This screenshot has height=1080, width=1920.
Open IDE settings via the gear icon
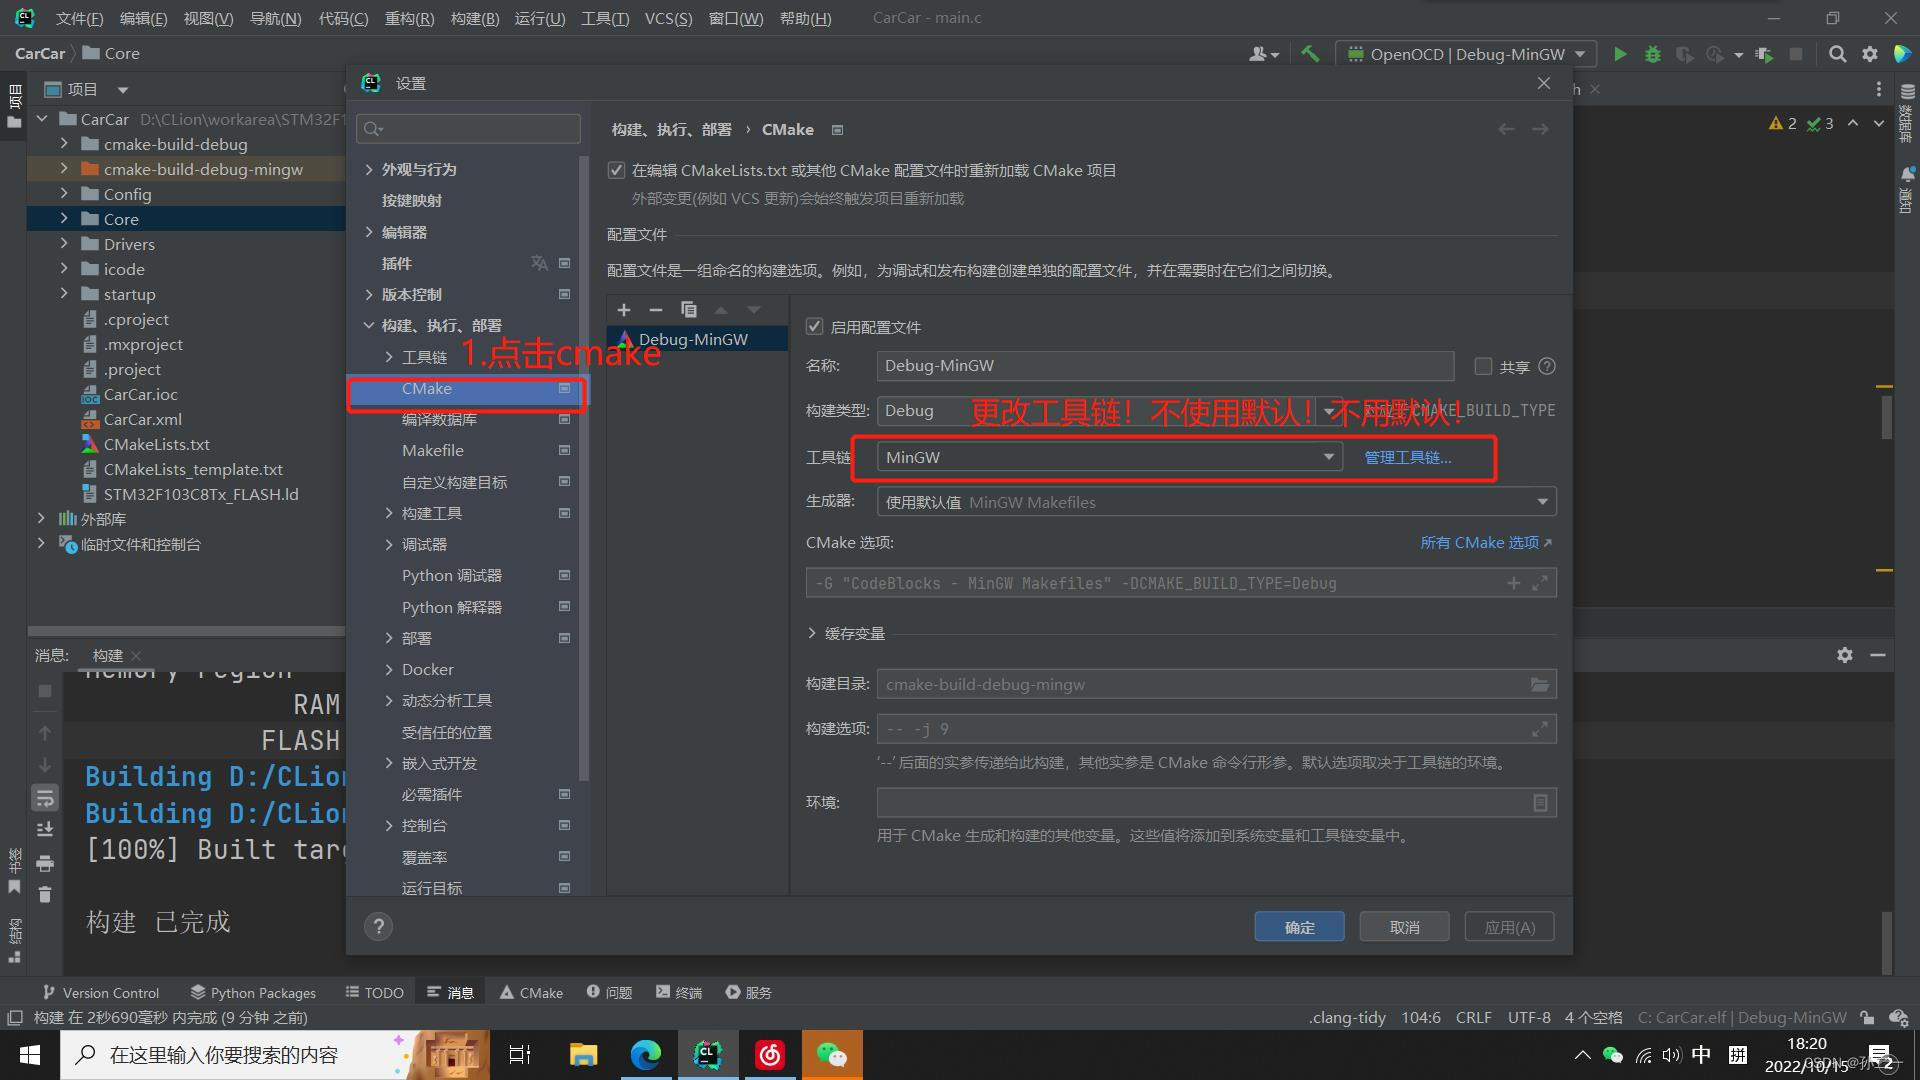(1869, 54)
